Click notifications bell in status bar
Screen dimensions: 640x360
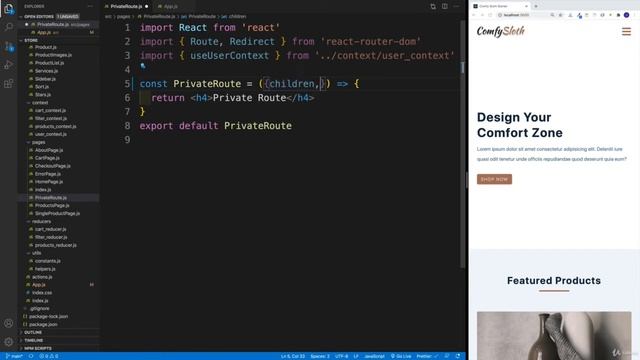(x=458, y=356)
